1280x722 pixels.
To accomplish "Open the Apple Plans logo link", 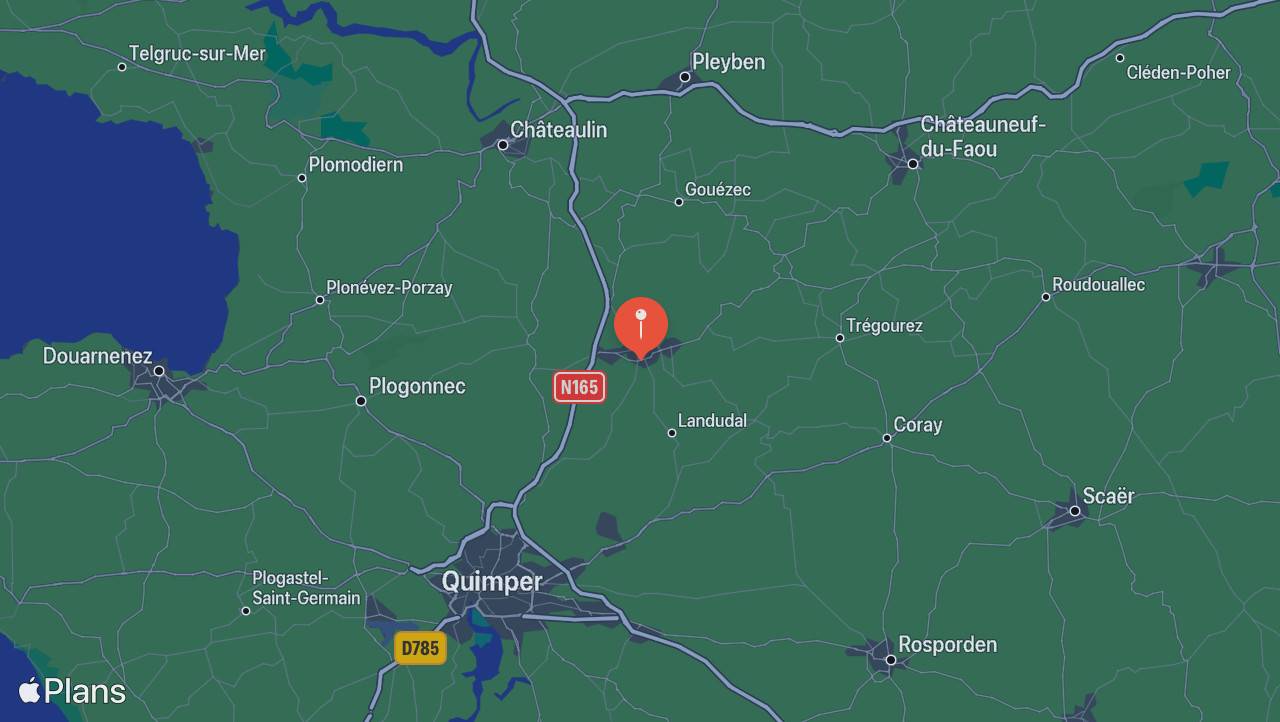I will [72, 691].
